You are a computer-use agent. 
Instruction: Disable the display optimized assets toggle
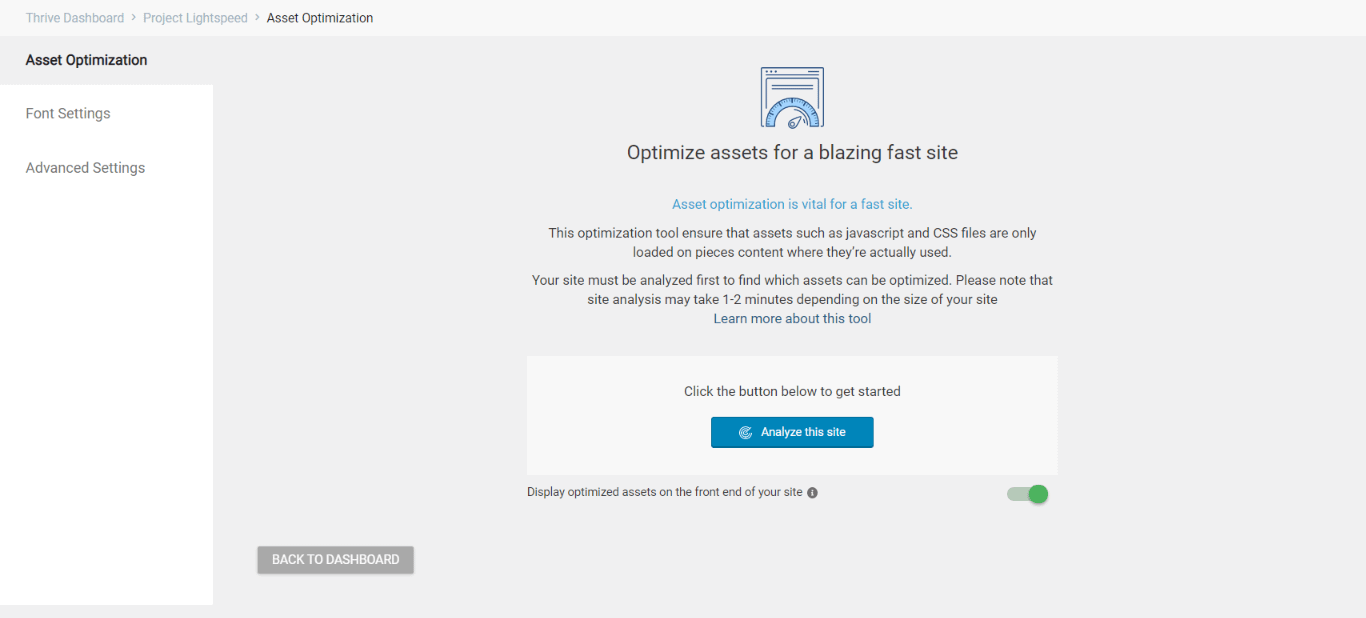click(1028, 494)
